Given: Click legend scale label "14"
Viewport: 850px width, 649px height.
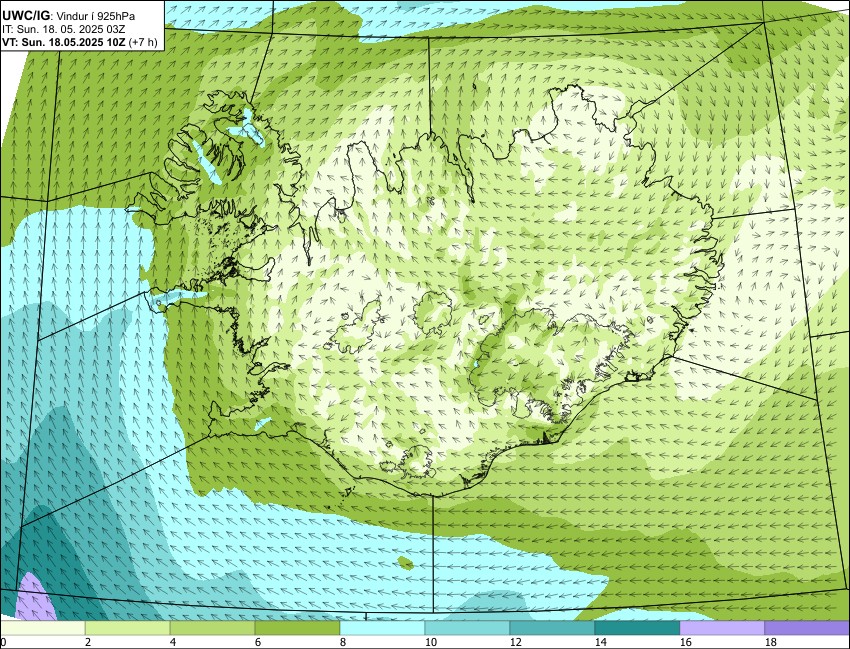Looking at the screenshot, I should click(601, 642).
